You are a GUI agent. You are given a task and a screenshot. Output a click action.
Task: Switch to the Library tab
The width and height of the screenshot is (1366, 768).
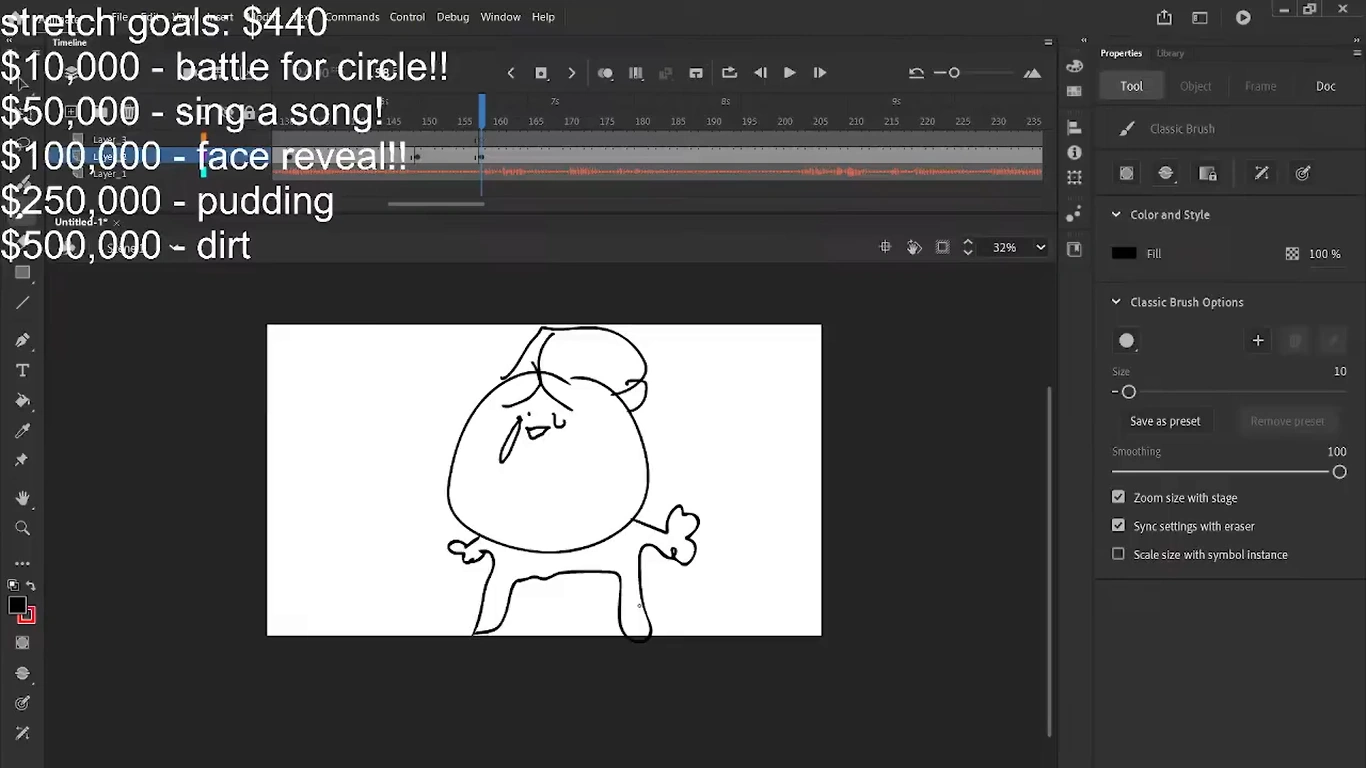point(1170,53)
